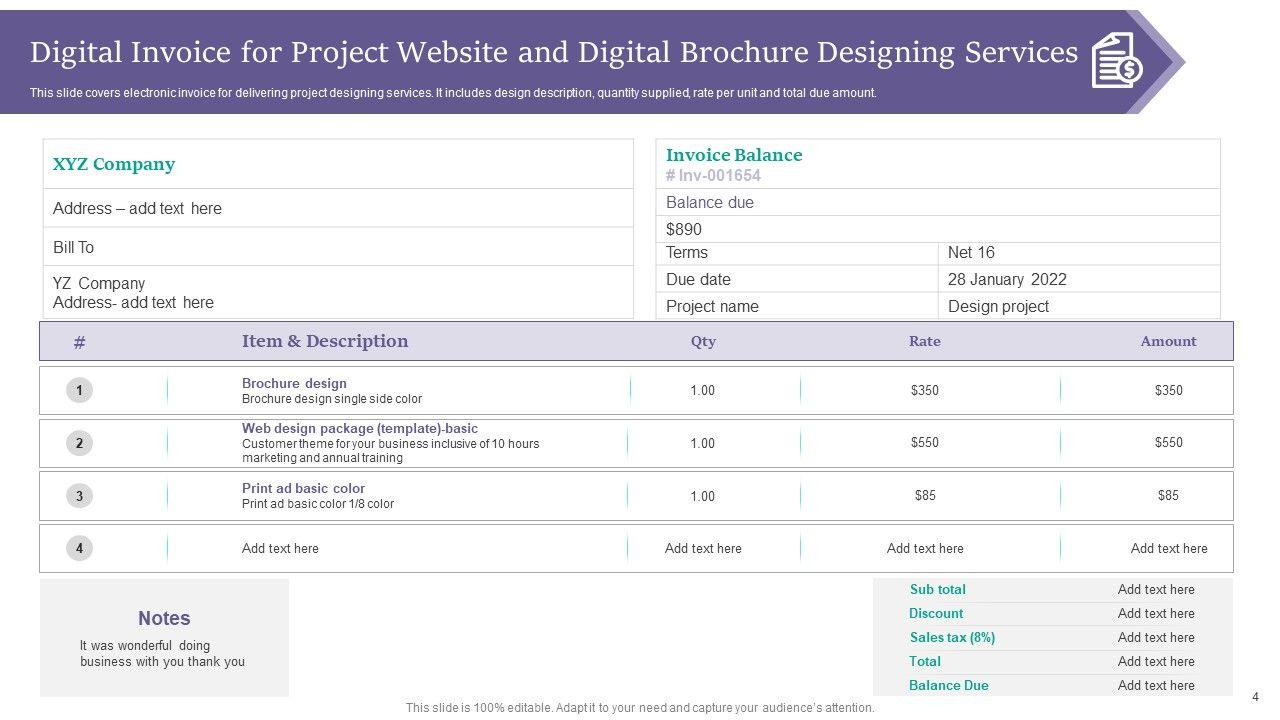The image size is (1280, 720).
Task: Click the Address add text here field
Action: (x=137, y=208)
